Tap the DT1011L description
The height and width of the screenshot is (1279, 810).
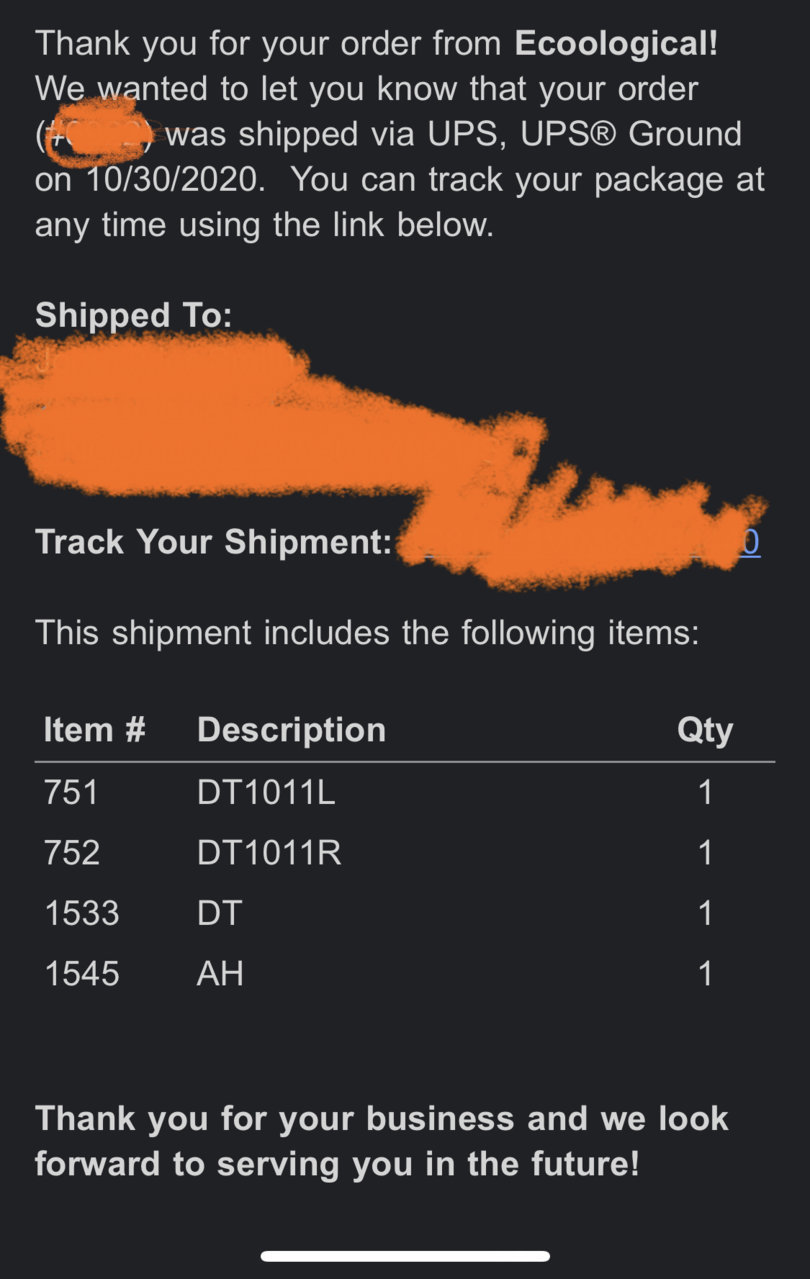point(266,793)
